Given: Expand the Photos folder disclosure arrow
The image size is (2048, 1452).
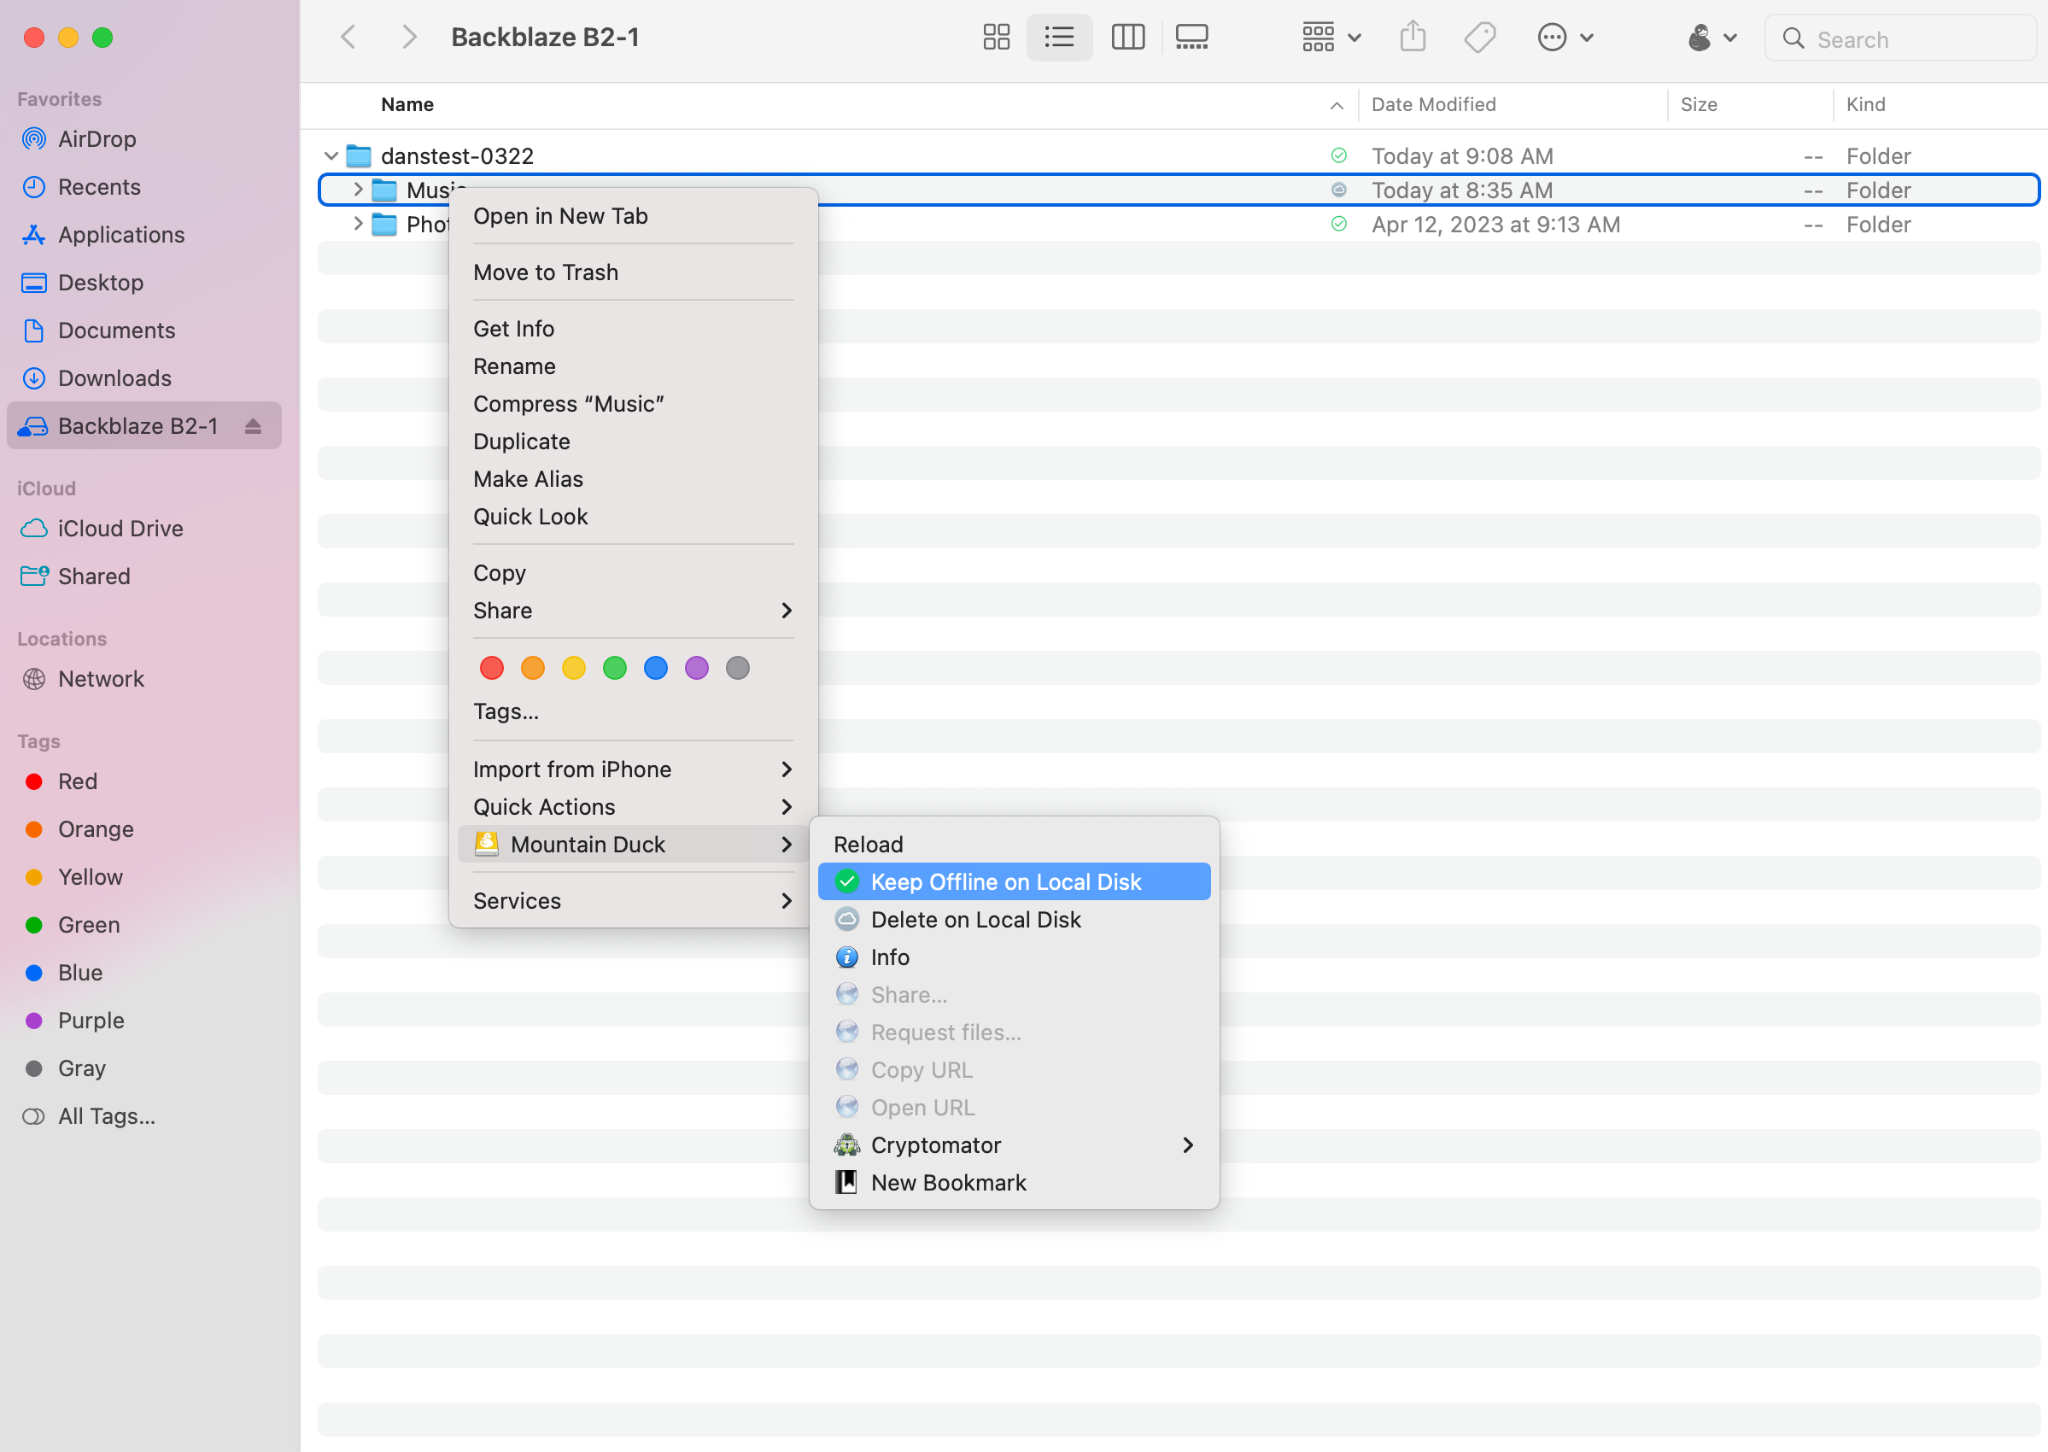Looking at the screenshot, I should pyautogui.click(x=357, y=224).
